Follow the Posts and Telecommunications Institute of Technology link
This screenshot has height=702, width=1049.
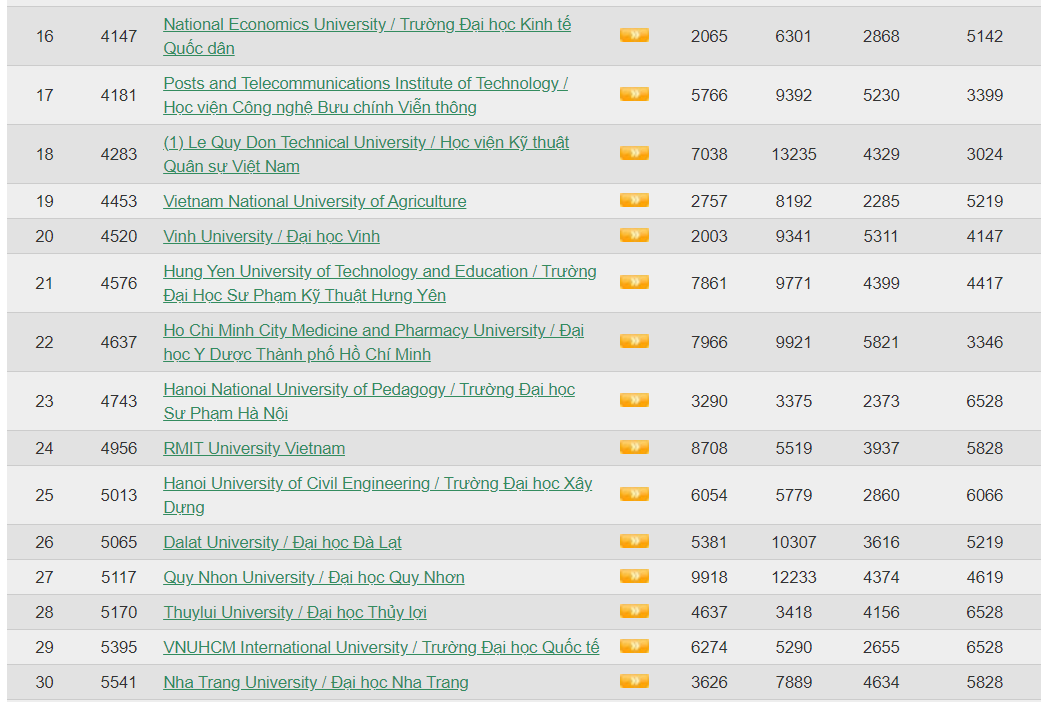pos(365,84)
